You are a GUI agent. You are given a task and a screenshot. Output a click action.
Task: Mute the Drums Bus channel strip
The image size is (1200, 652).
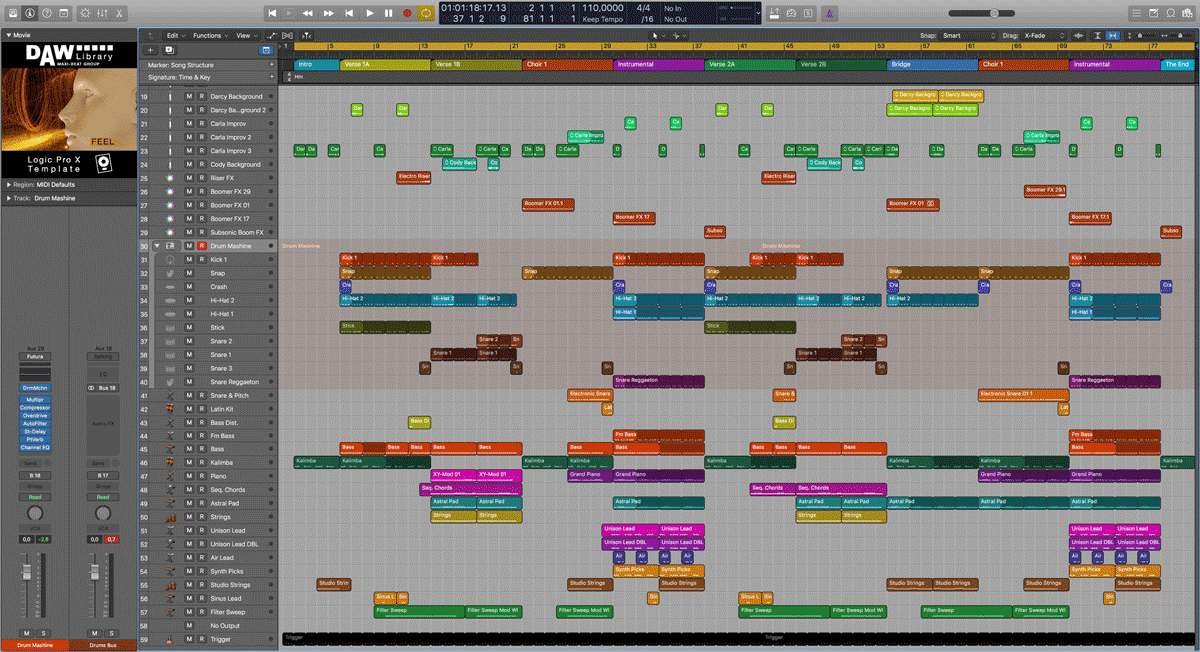pyautogui.click(x=93, y=633)
